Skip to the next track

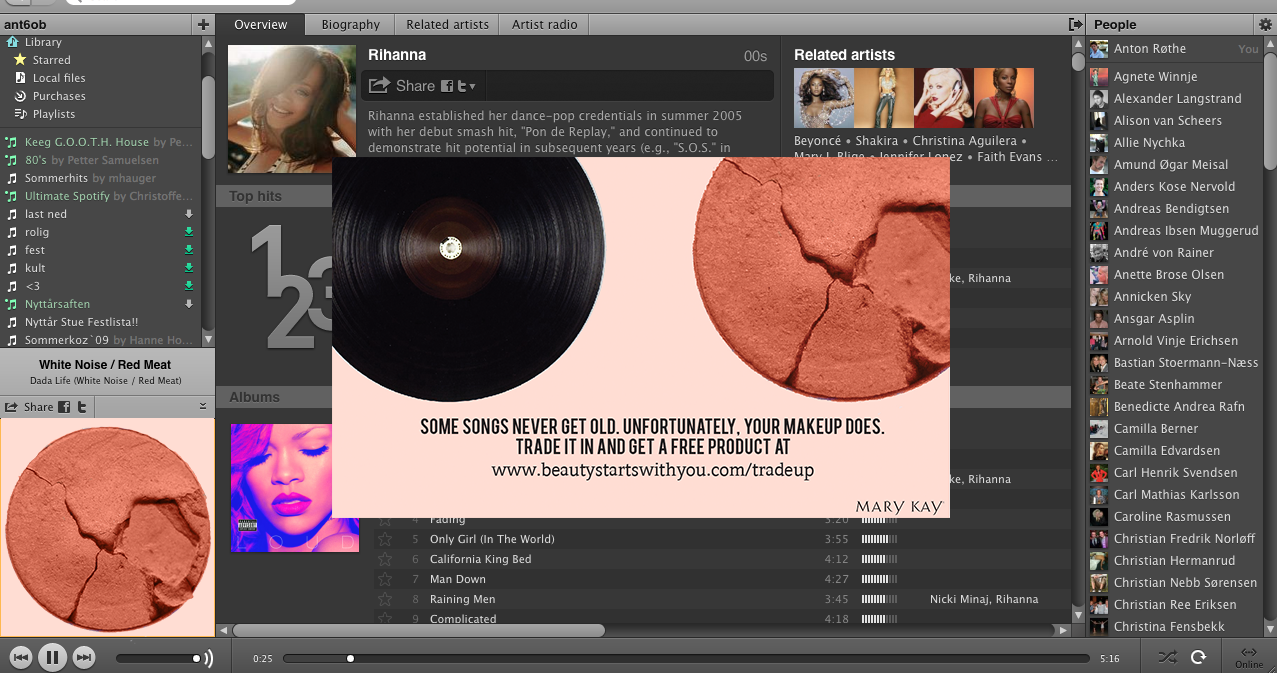pos(84,657)
